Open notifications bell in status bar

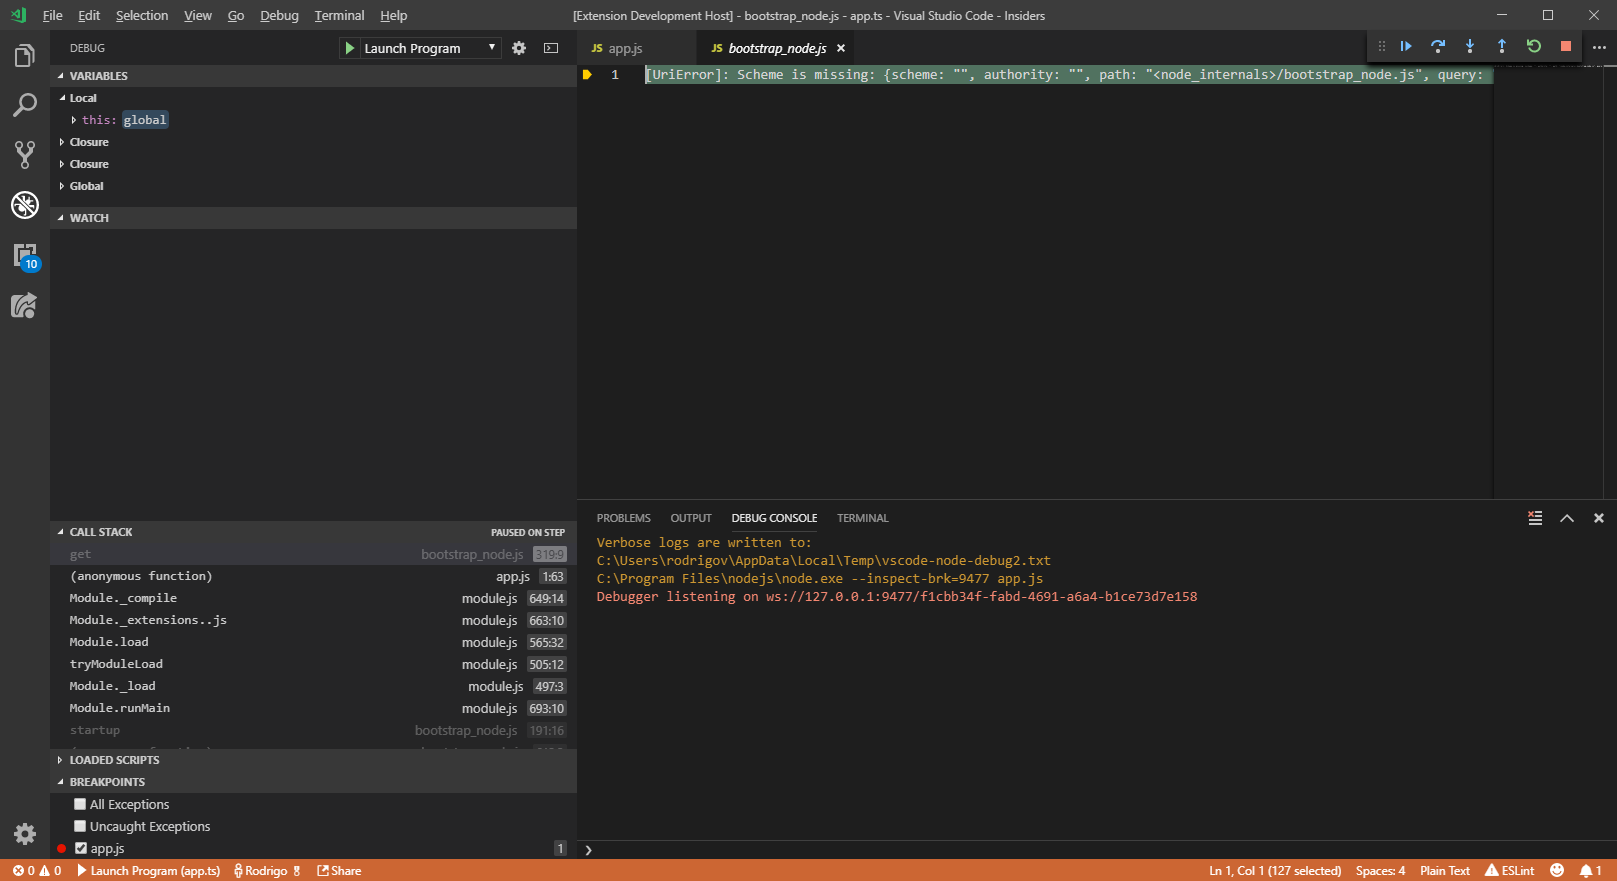click(1590, 871)
